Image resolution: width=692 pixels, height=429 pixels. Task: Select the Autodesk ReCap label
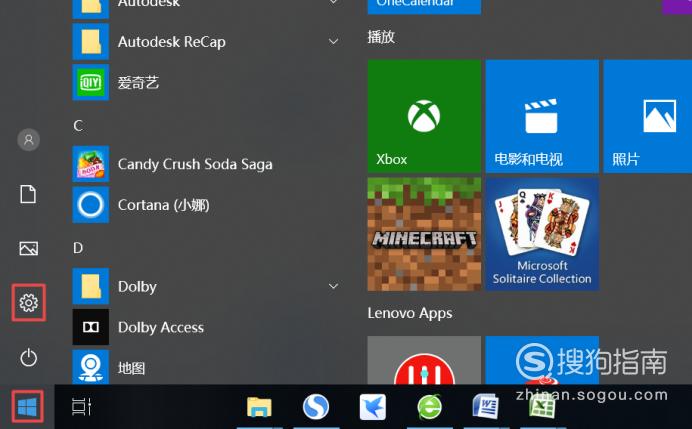172,42
